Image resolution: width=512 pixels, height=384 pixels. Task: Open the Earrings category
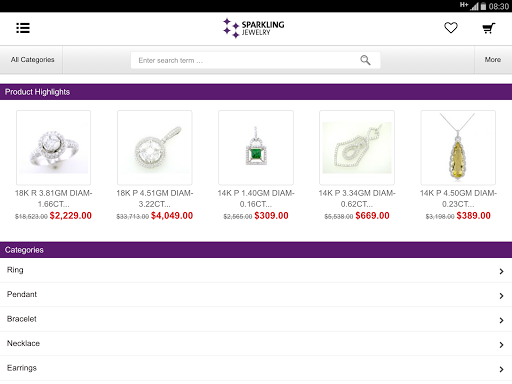coord(256,368)
